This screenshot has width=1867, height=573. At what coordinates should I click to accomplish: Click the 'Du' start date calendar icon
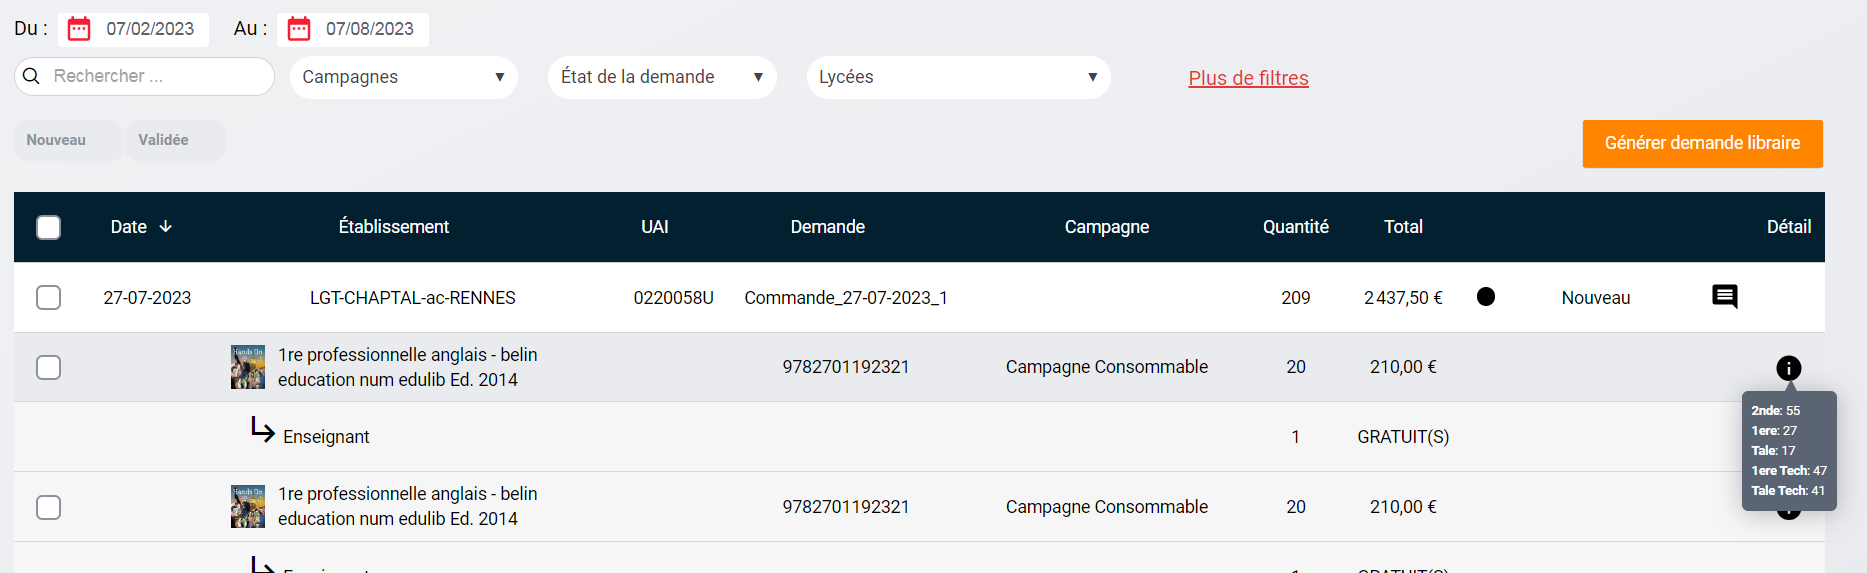point(79,29)
